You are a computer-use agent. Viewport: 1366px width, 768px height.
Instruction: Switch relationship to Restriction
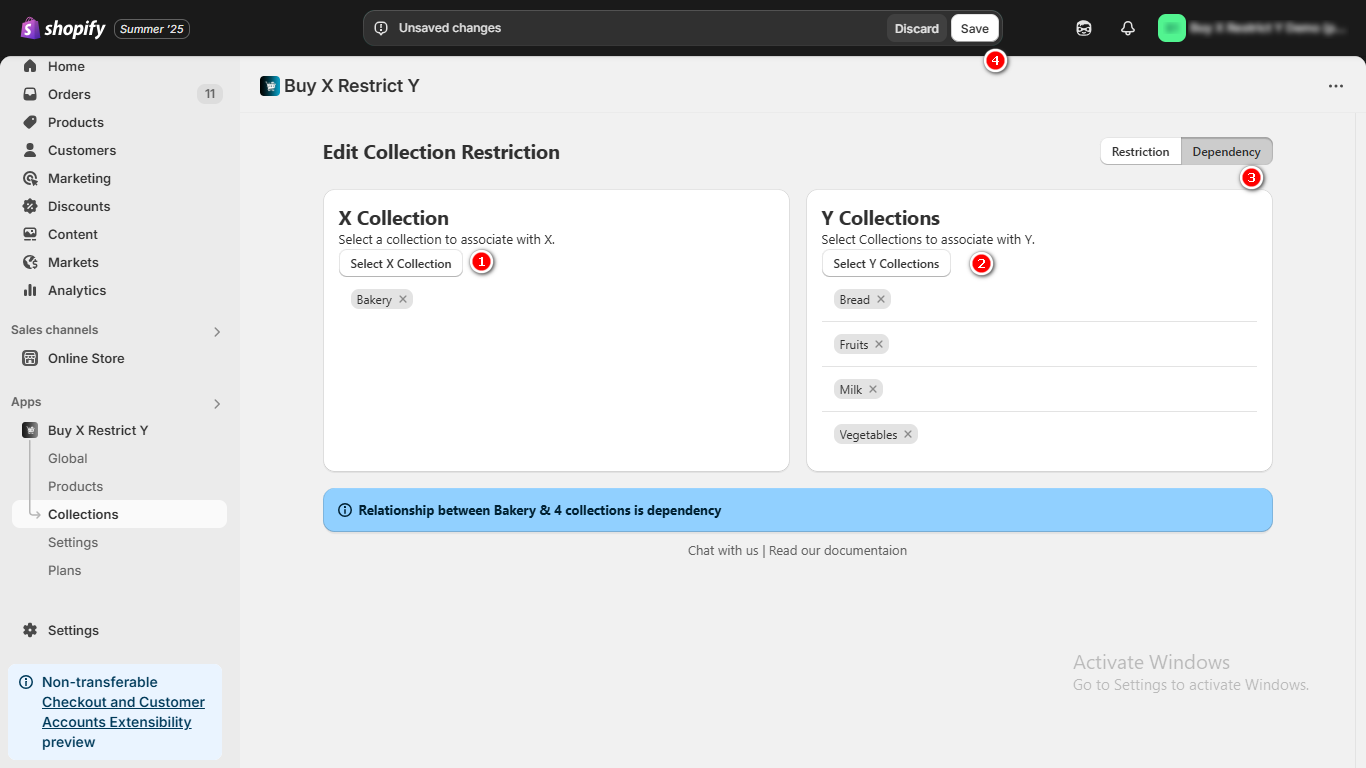(x=1140, y=152)
